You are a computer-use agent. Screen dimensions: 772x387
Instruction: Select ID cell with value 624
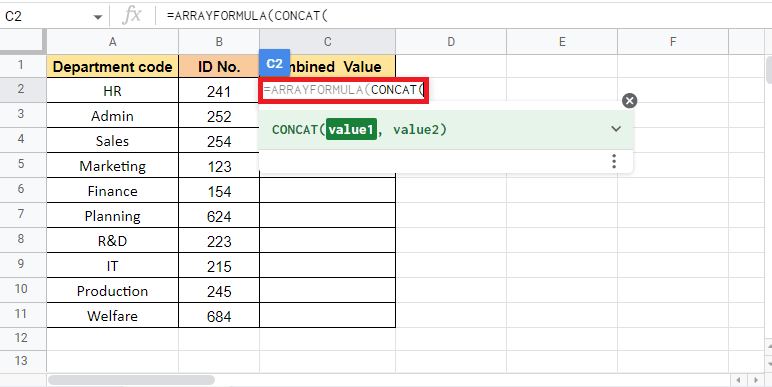[219, 216]
